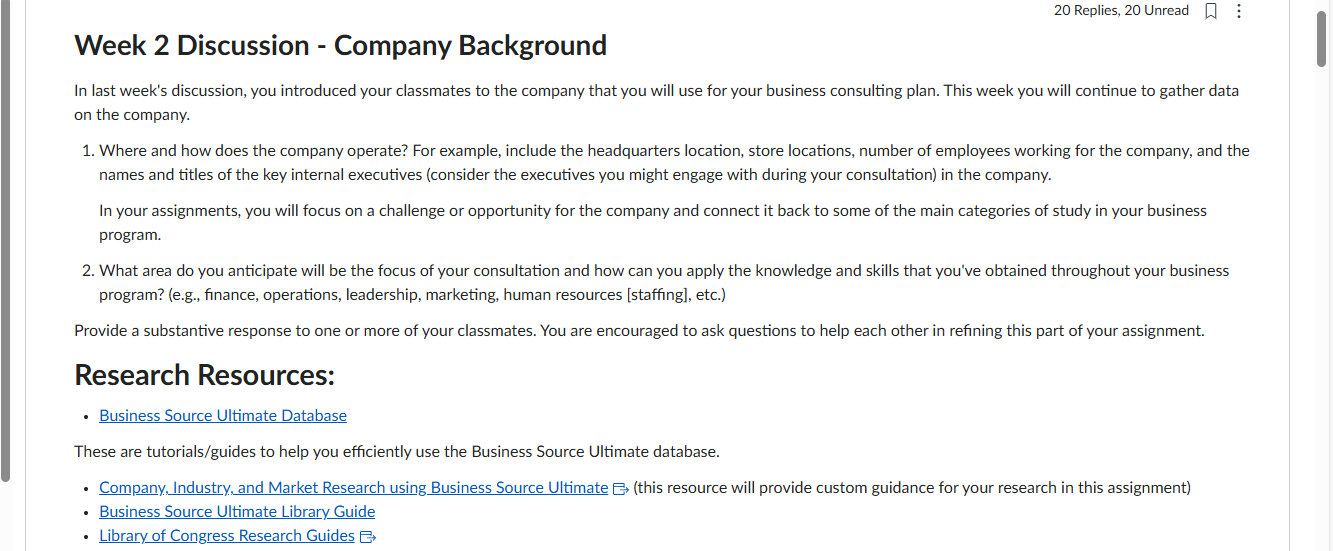This screenshot has height=551, width=1333.
Task: Open the three-dot more options menu
Action: pos(1239,11)
